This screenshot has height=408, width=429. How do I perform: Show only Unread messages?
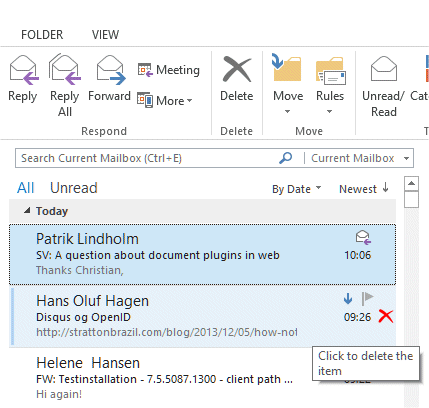point(74,188)
